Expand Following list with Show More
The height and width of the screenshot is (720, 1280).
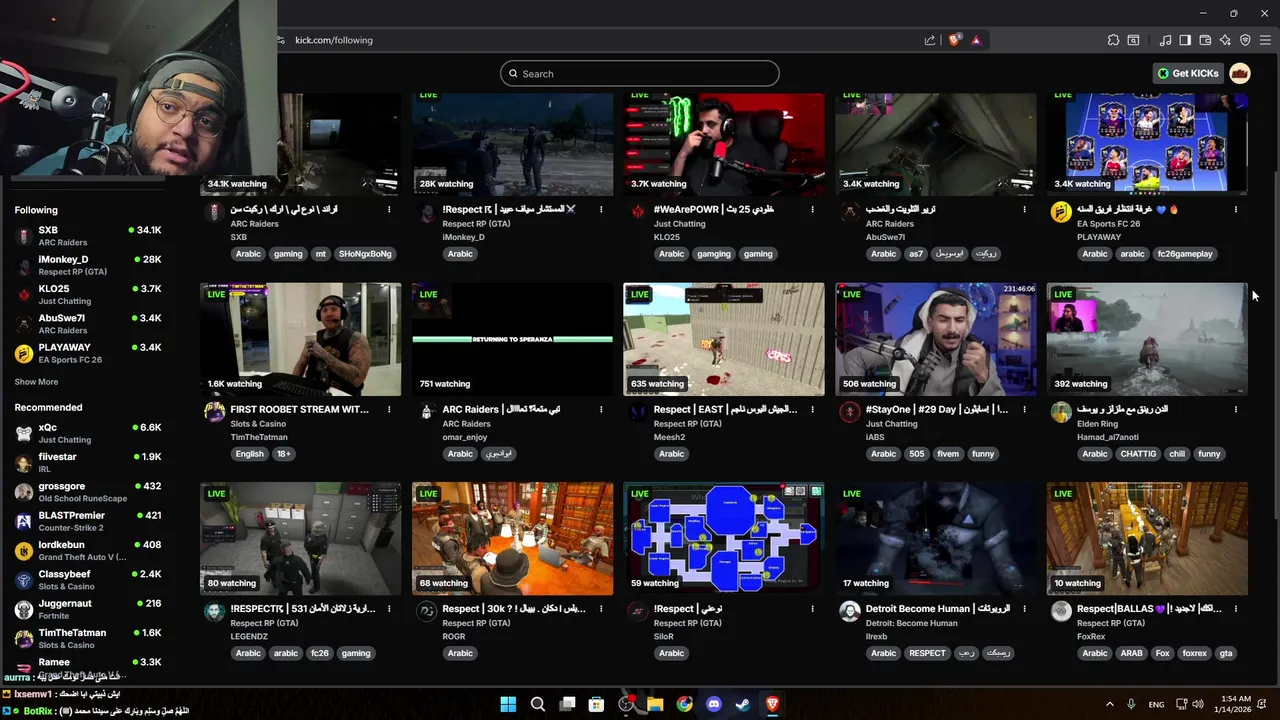coord(36,382)
